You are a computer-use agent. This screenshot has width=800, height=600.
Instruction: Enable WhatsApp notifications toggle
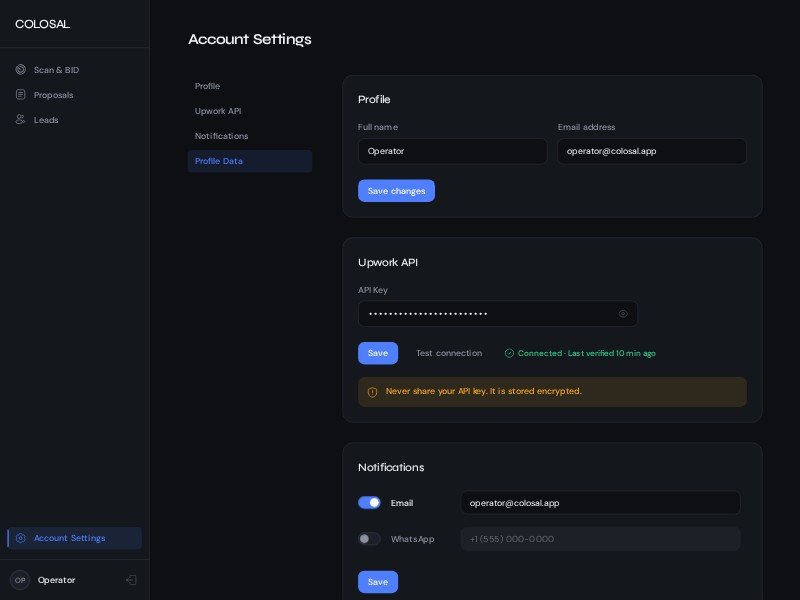(x=369, y=539)
